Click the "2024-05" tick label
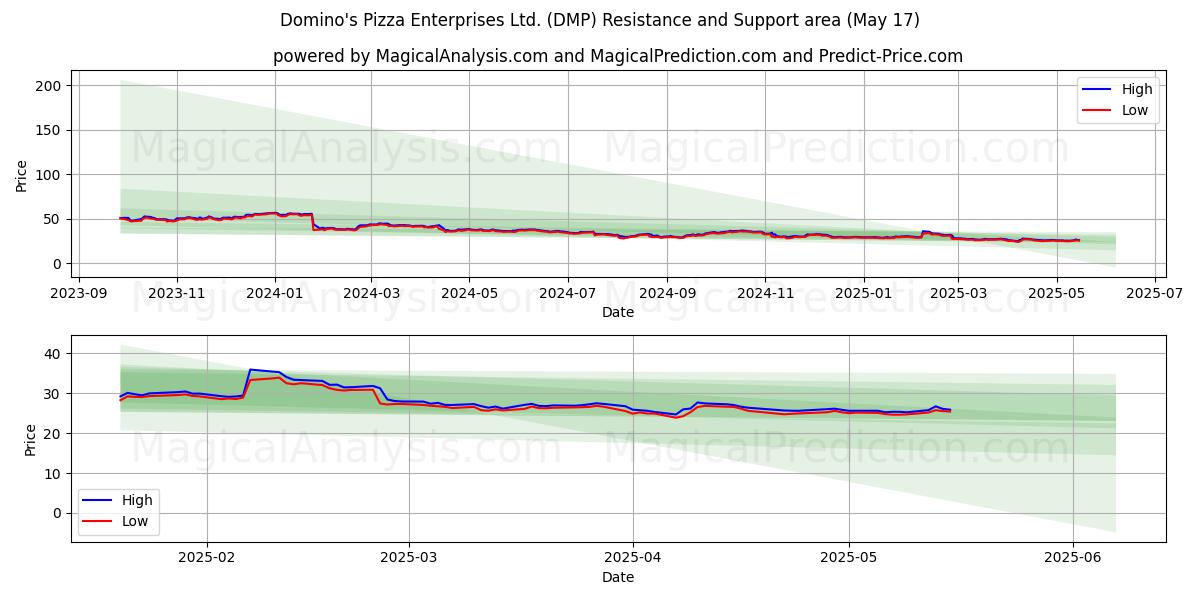Screen dimensions: 1200x600 pyautogui.click(x=468, y=293)
